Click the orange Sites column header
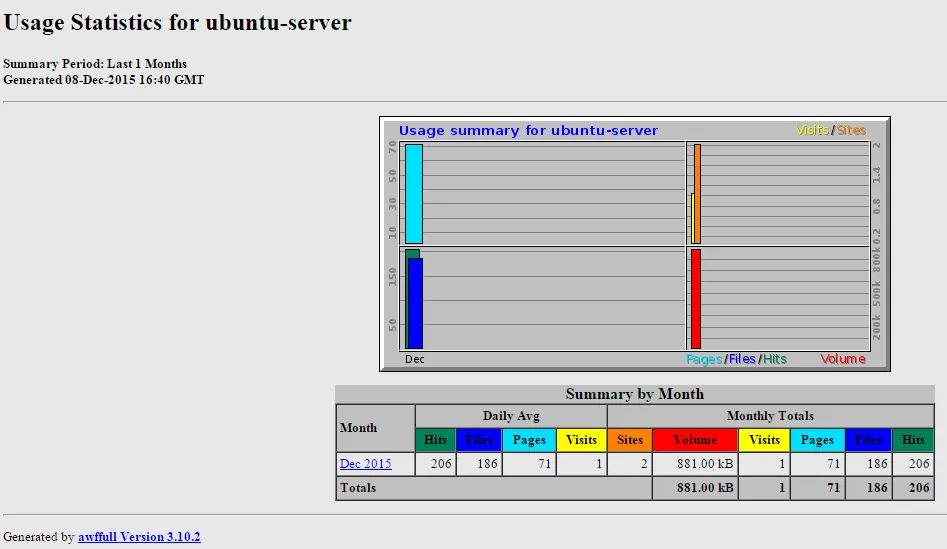The width and height of the screenshot is (947, 549). (x=629, y=440)
